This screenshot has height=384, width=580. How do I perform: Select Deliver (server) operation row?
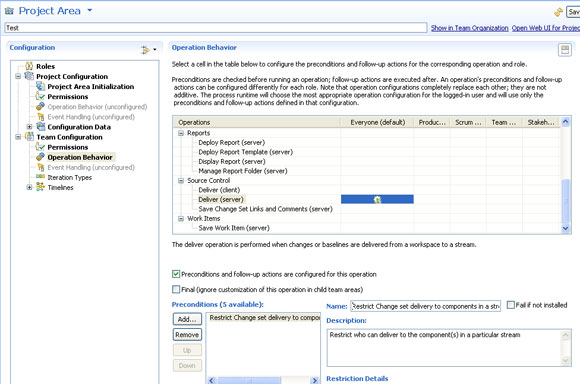click(221, 199)
